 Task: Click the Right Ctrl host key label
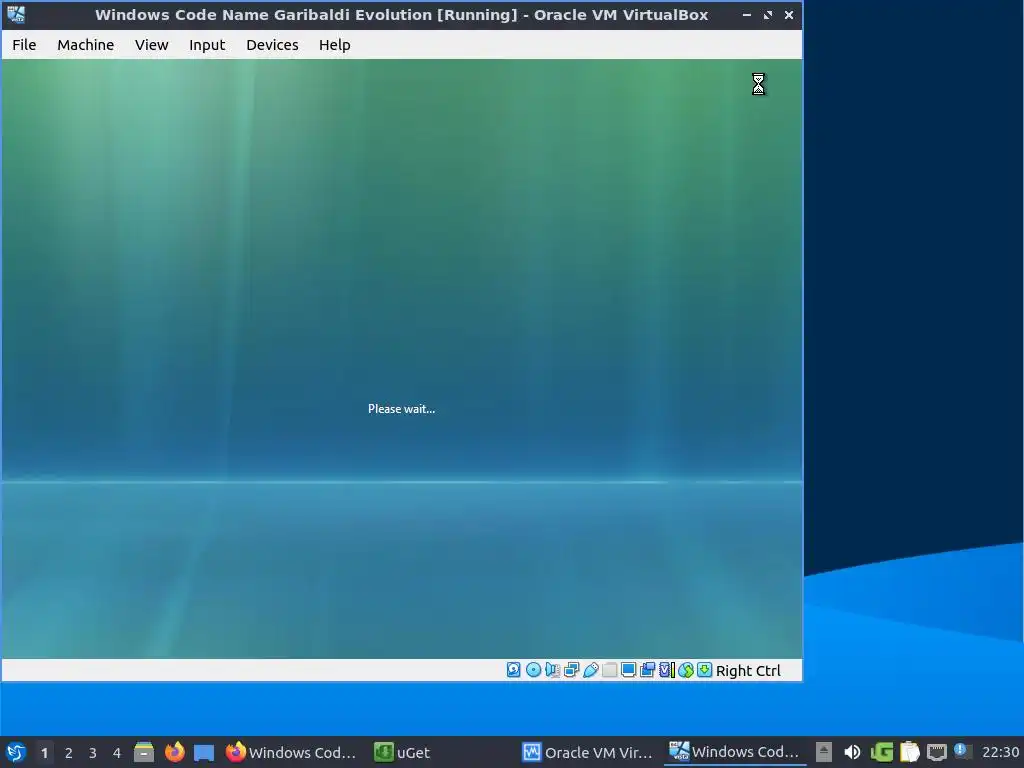point(748,671)
